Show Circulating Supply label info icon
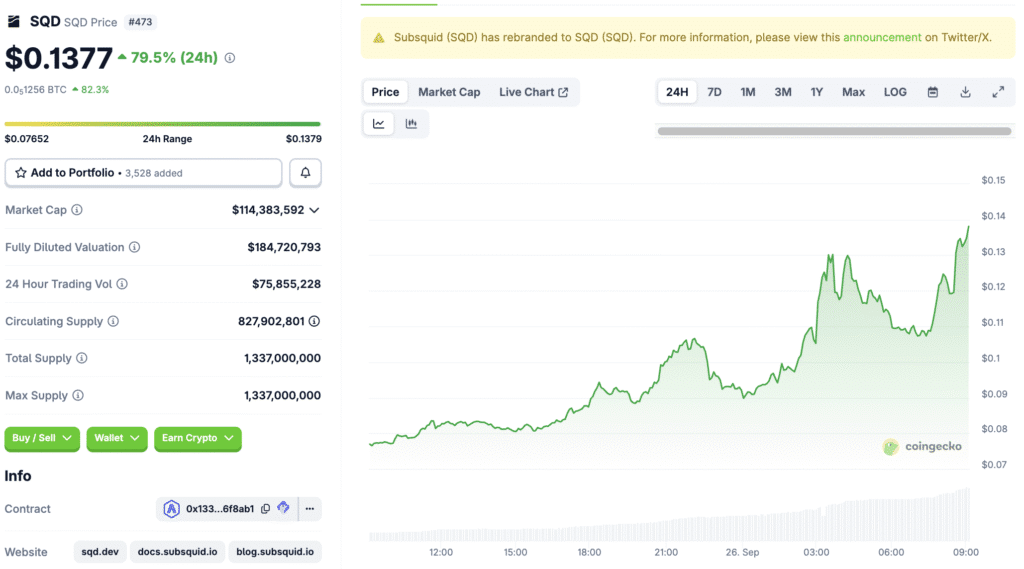 [x=113, y=321]
